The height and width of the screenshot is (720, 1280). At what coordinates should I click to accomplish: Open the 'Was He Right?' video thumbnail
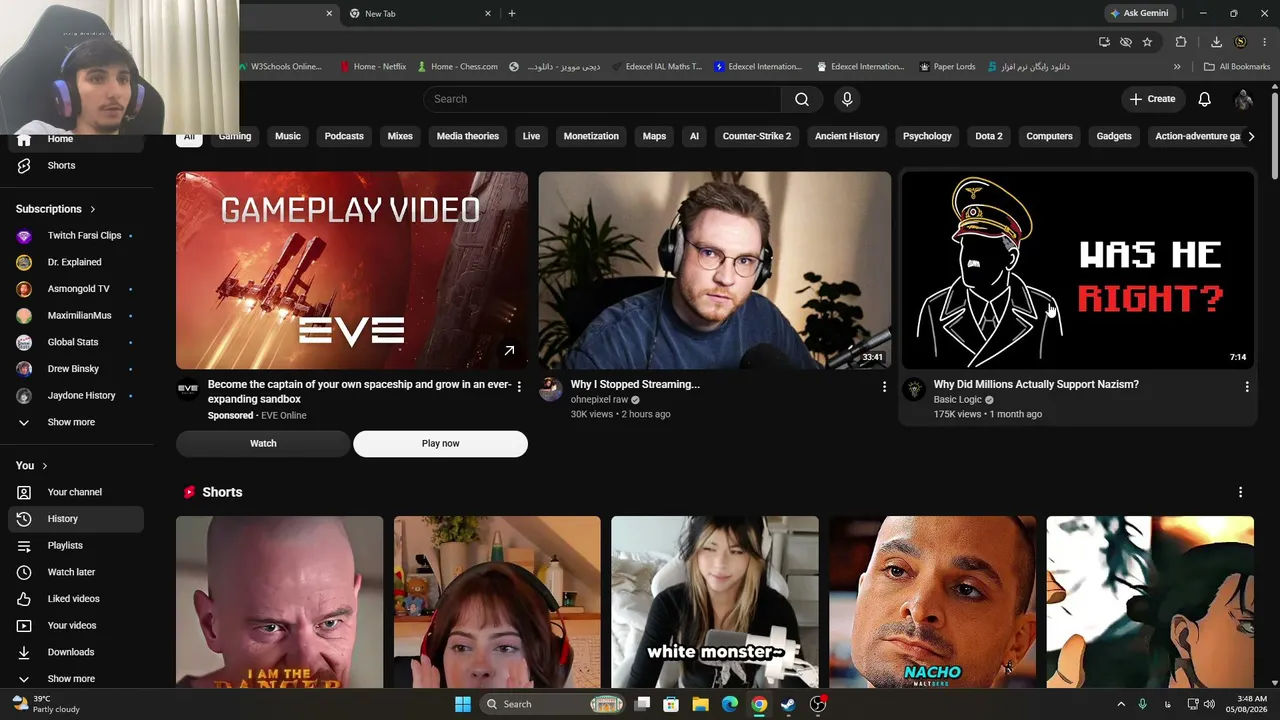pyautogui.click(x=1078, y=270)
